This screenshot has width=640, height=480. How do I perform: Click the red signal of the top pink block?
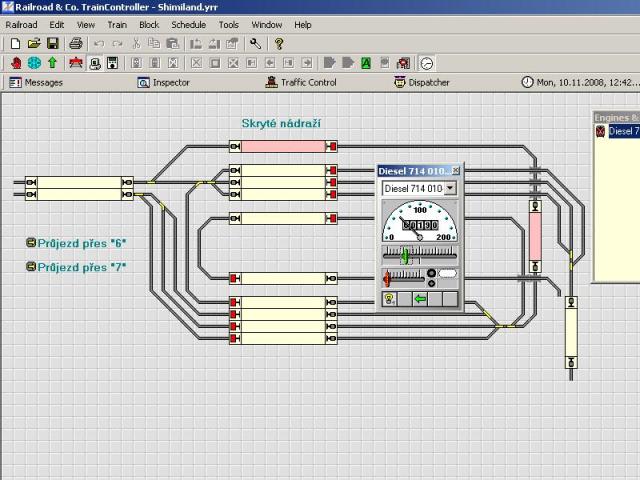click(331, 146)
